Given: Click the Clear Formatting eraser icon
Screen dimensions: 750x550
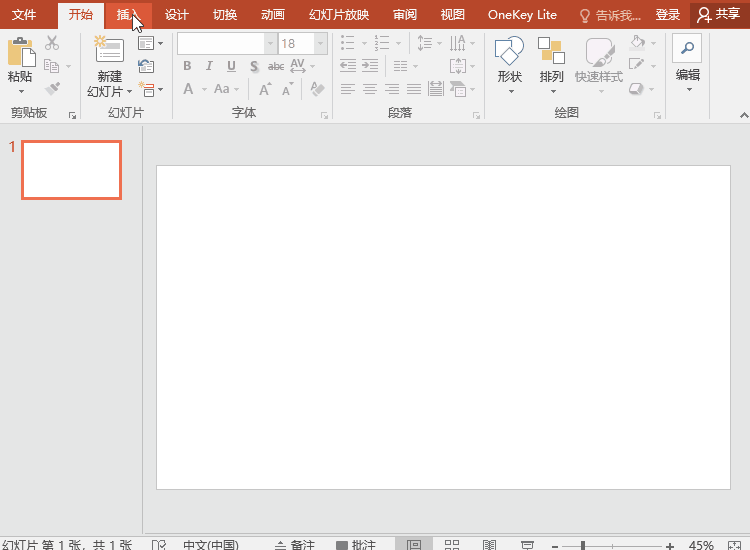Looking at the screenshot, I should click(318, 89).
